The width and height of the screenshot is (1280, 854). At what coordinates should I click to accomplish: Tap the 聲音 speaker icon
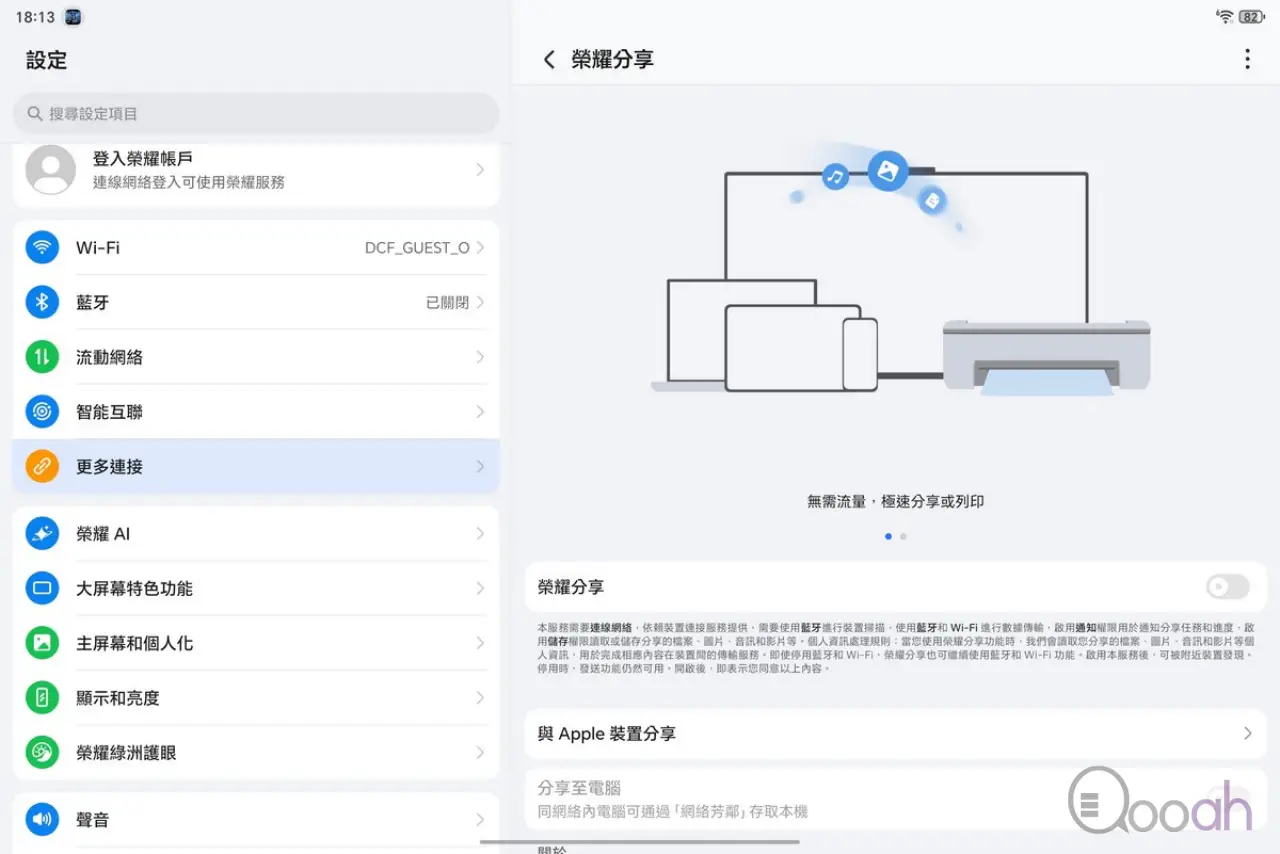pyautogui.click(x=42, y=820)
